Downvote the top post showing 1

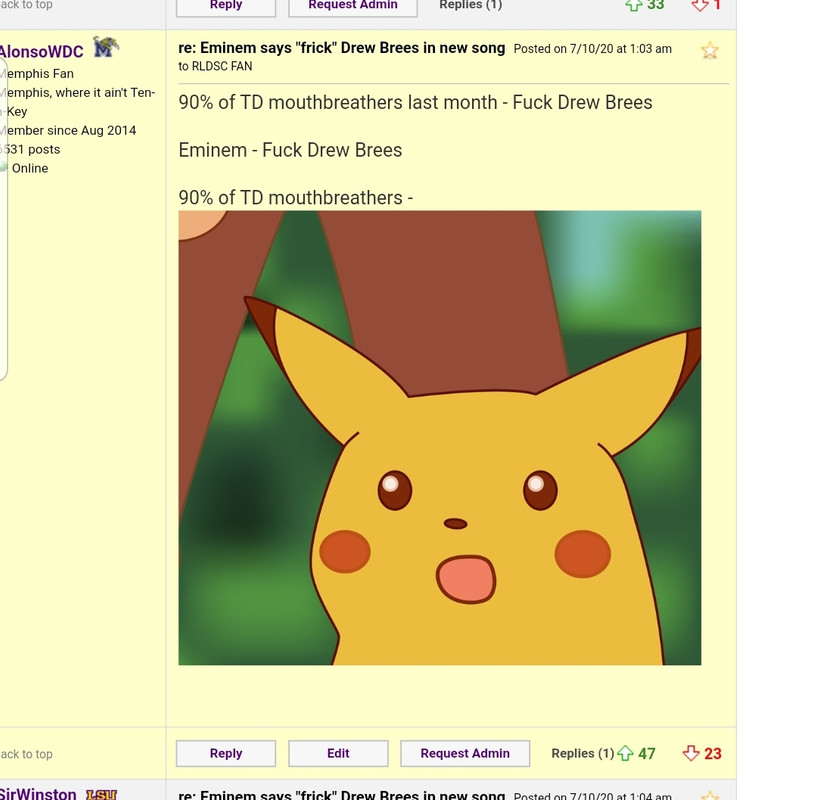tap(700, 5)
